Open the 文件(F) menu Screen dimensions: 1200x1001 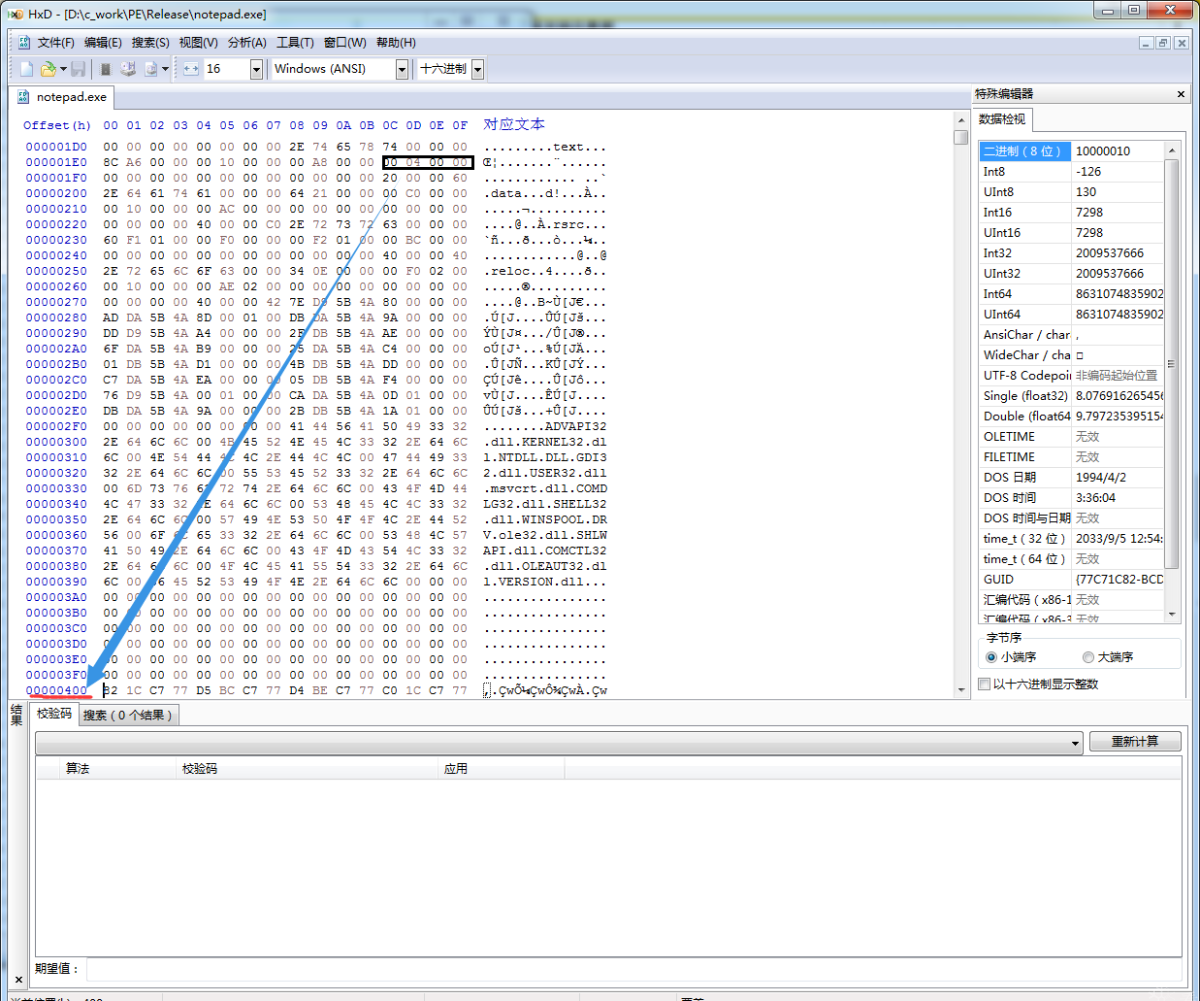click(56, 42)
